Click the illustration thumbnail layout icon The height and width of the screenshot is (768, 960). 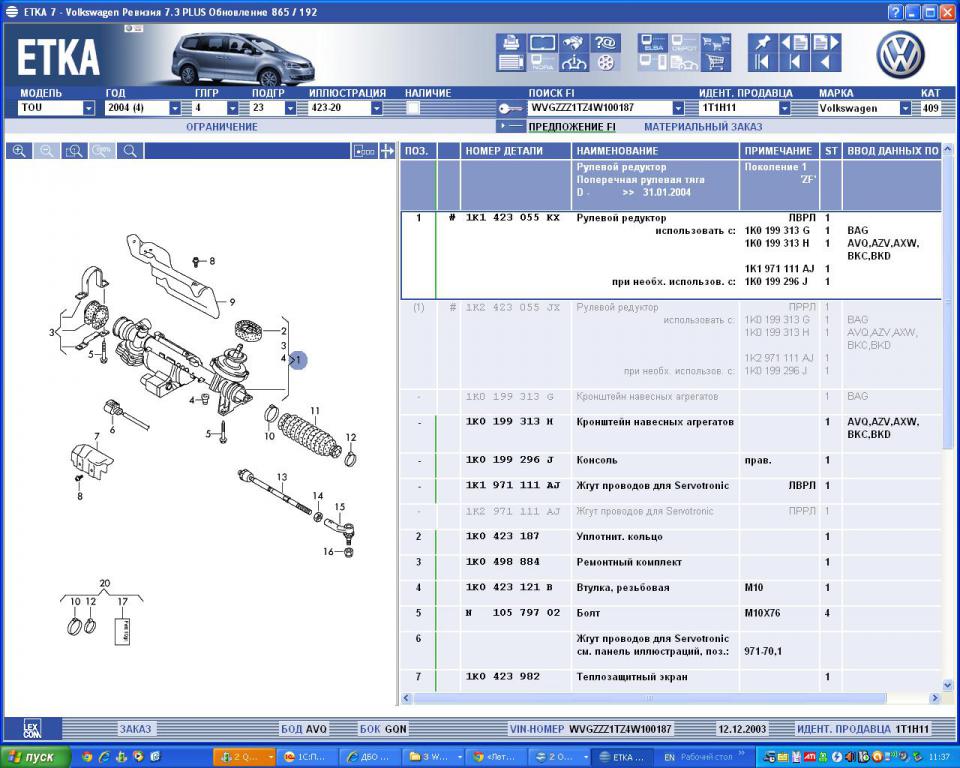pyautogui.click(x=364, y=151)
